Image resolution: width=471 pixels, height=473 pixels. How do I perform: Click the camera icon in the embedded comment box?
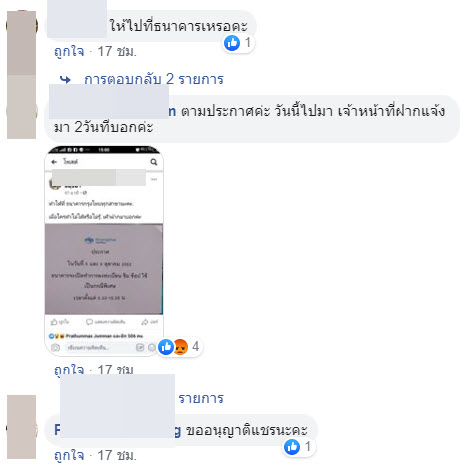(55, 348)
